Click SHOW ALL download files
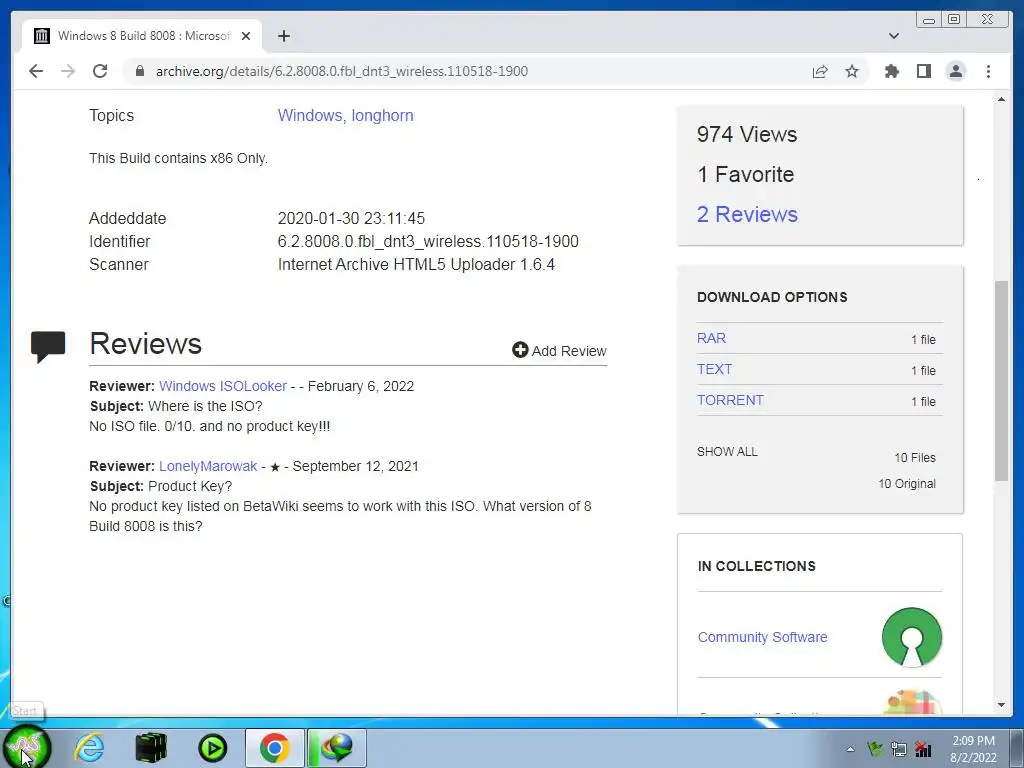The width and height of the screenshot is (1024, 768). [727, 452]
